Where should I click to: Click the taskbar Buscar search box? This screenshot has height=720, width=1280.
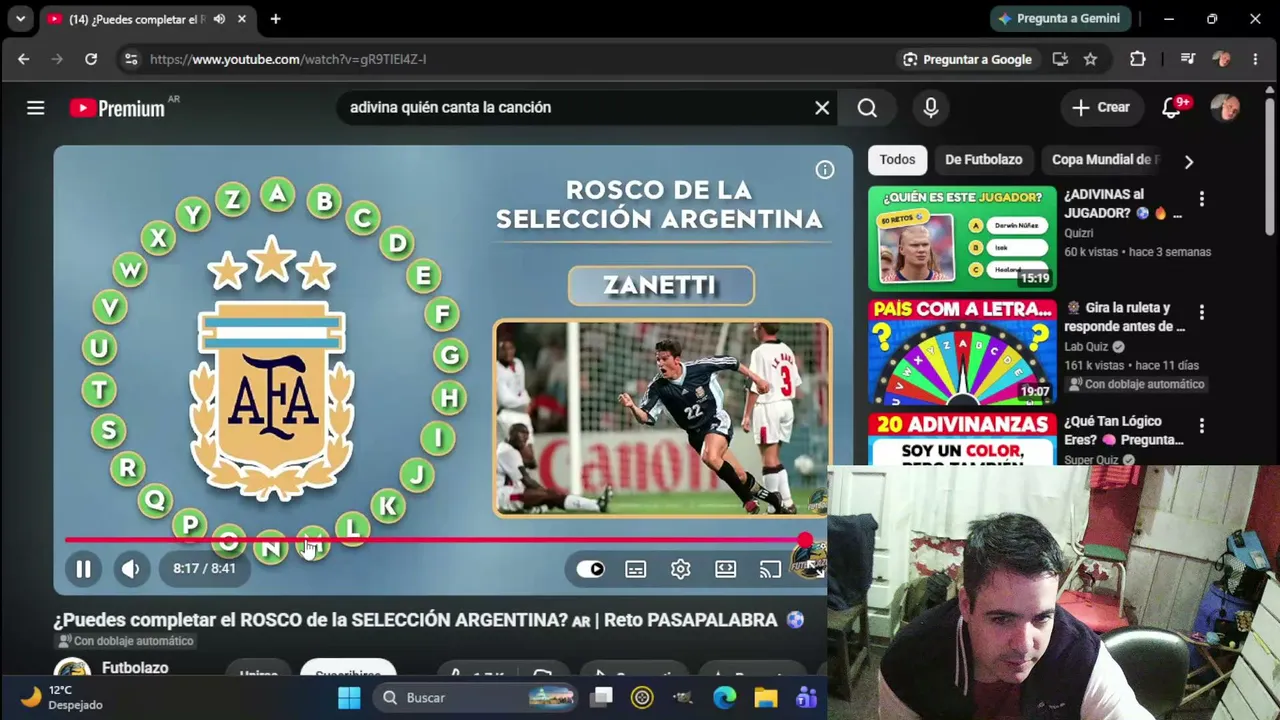point(476,697)
